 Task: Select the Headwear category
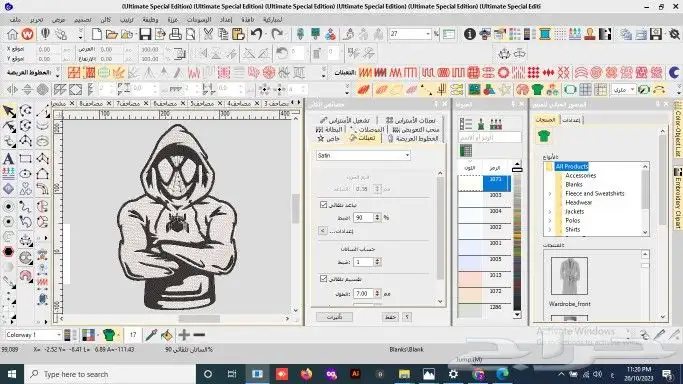[x=578, y=202]
